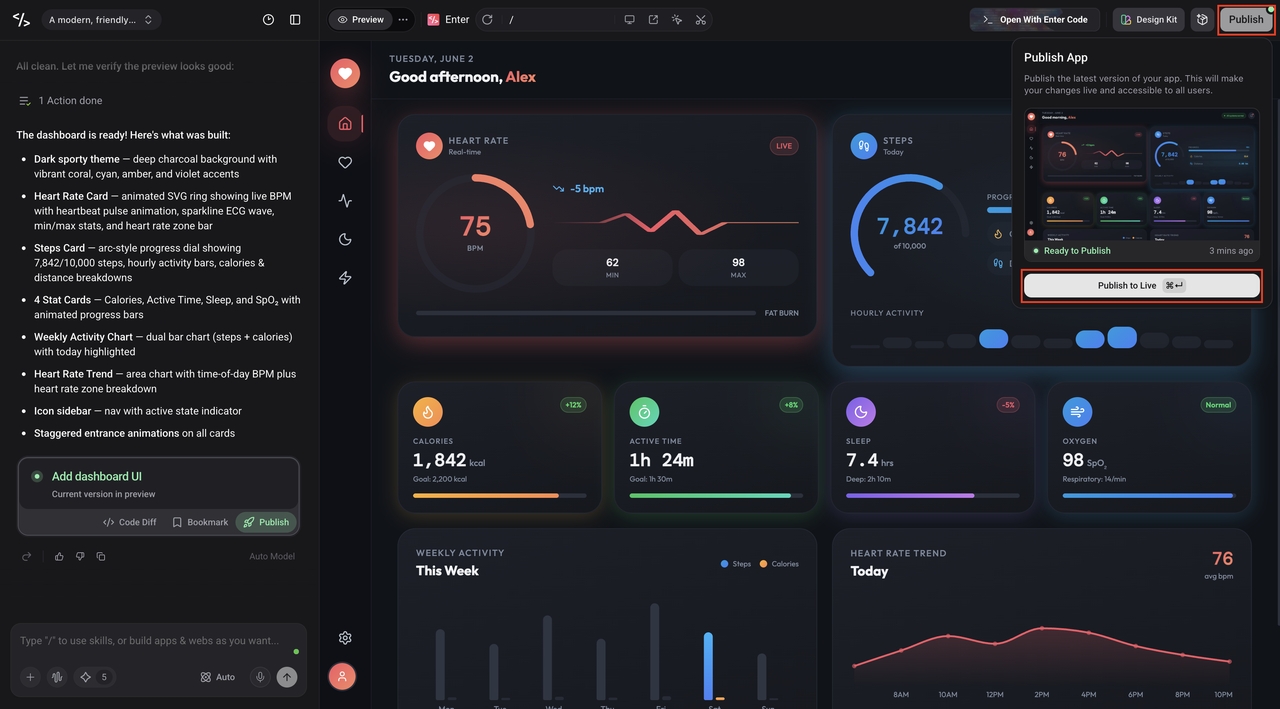Click the app preview thumbnail in Publish App
The height and width of the screenshot is (709, 1280).
coord(1142,173)
